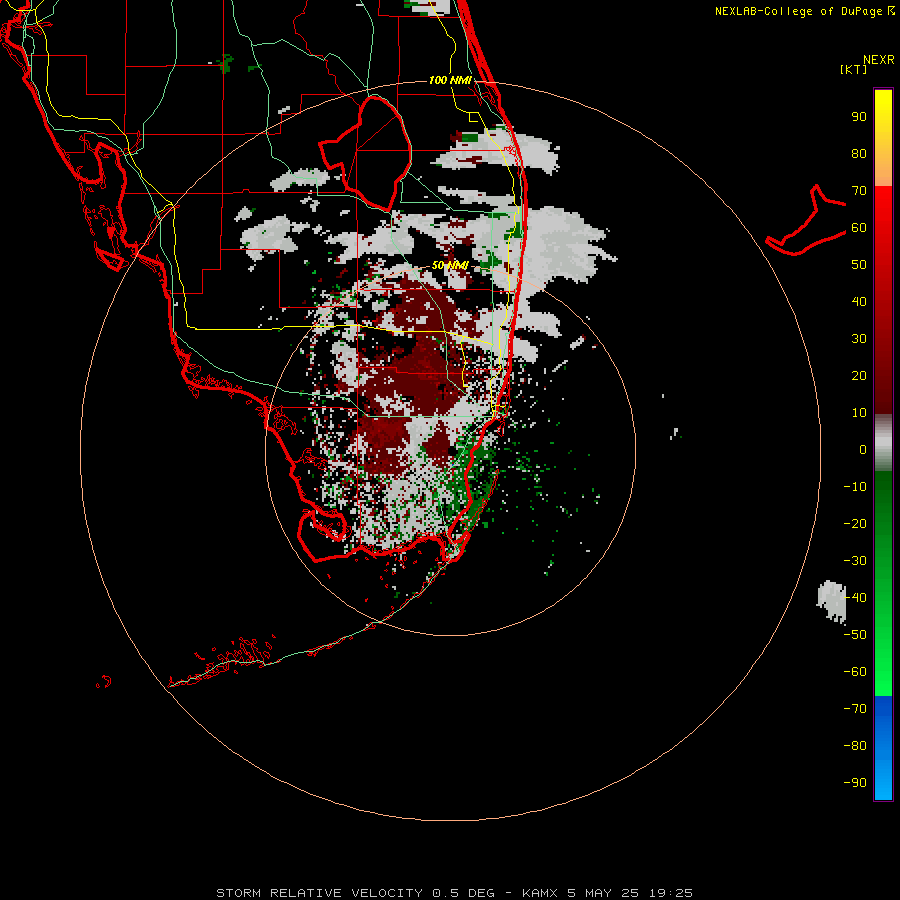Click the blue bottom segment of the colorbar
The height and width of the screenshot is (900, 900).
[x=883, y=748]
